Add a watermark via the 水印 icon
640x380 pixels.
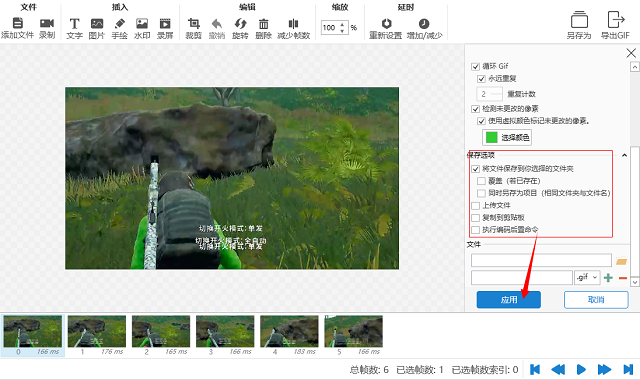coord(142,23)
